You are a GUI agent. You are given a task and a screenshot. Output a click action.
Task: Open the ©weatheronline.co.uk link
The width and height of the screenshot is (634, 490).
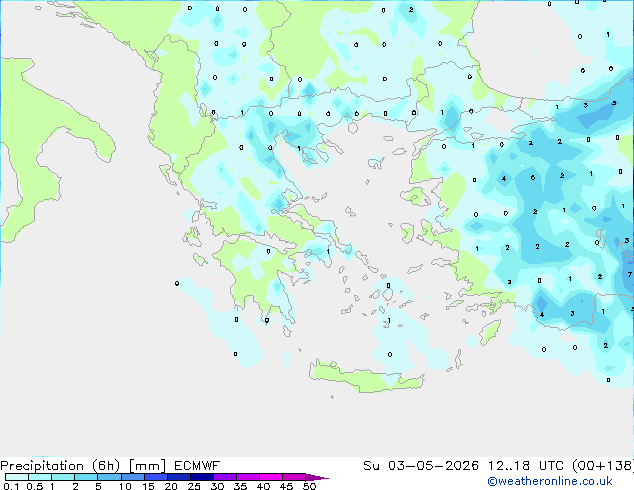pyautogui.click(x=549, y=481)
